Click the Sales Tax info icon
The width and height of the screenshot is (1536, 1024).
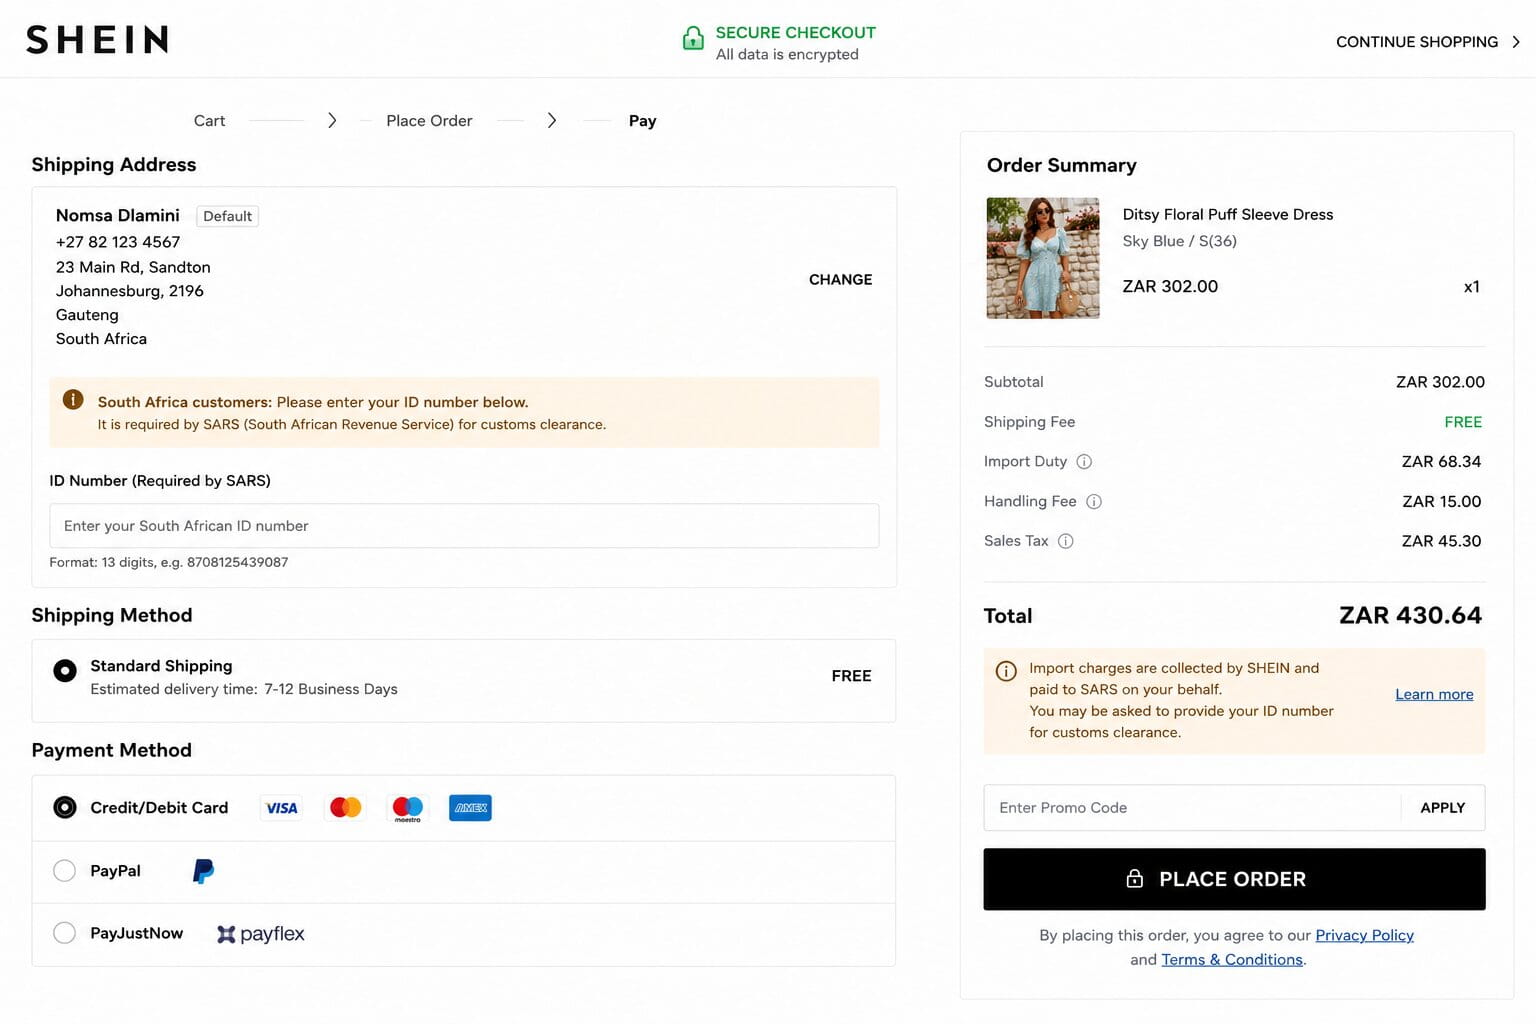click(x=1066, y=541)
